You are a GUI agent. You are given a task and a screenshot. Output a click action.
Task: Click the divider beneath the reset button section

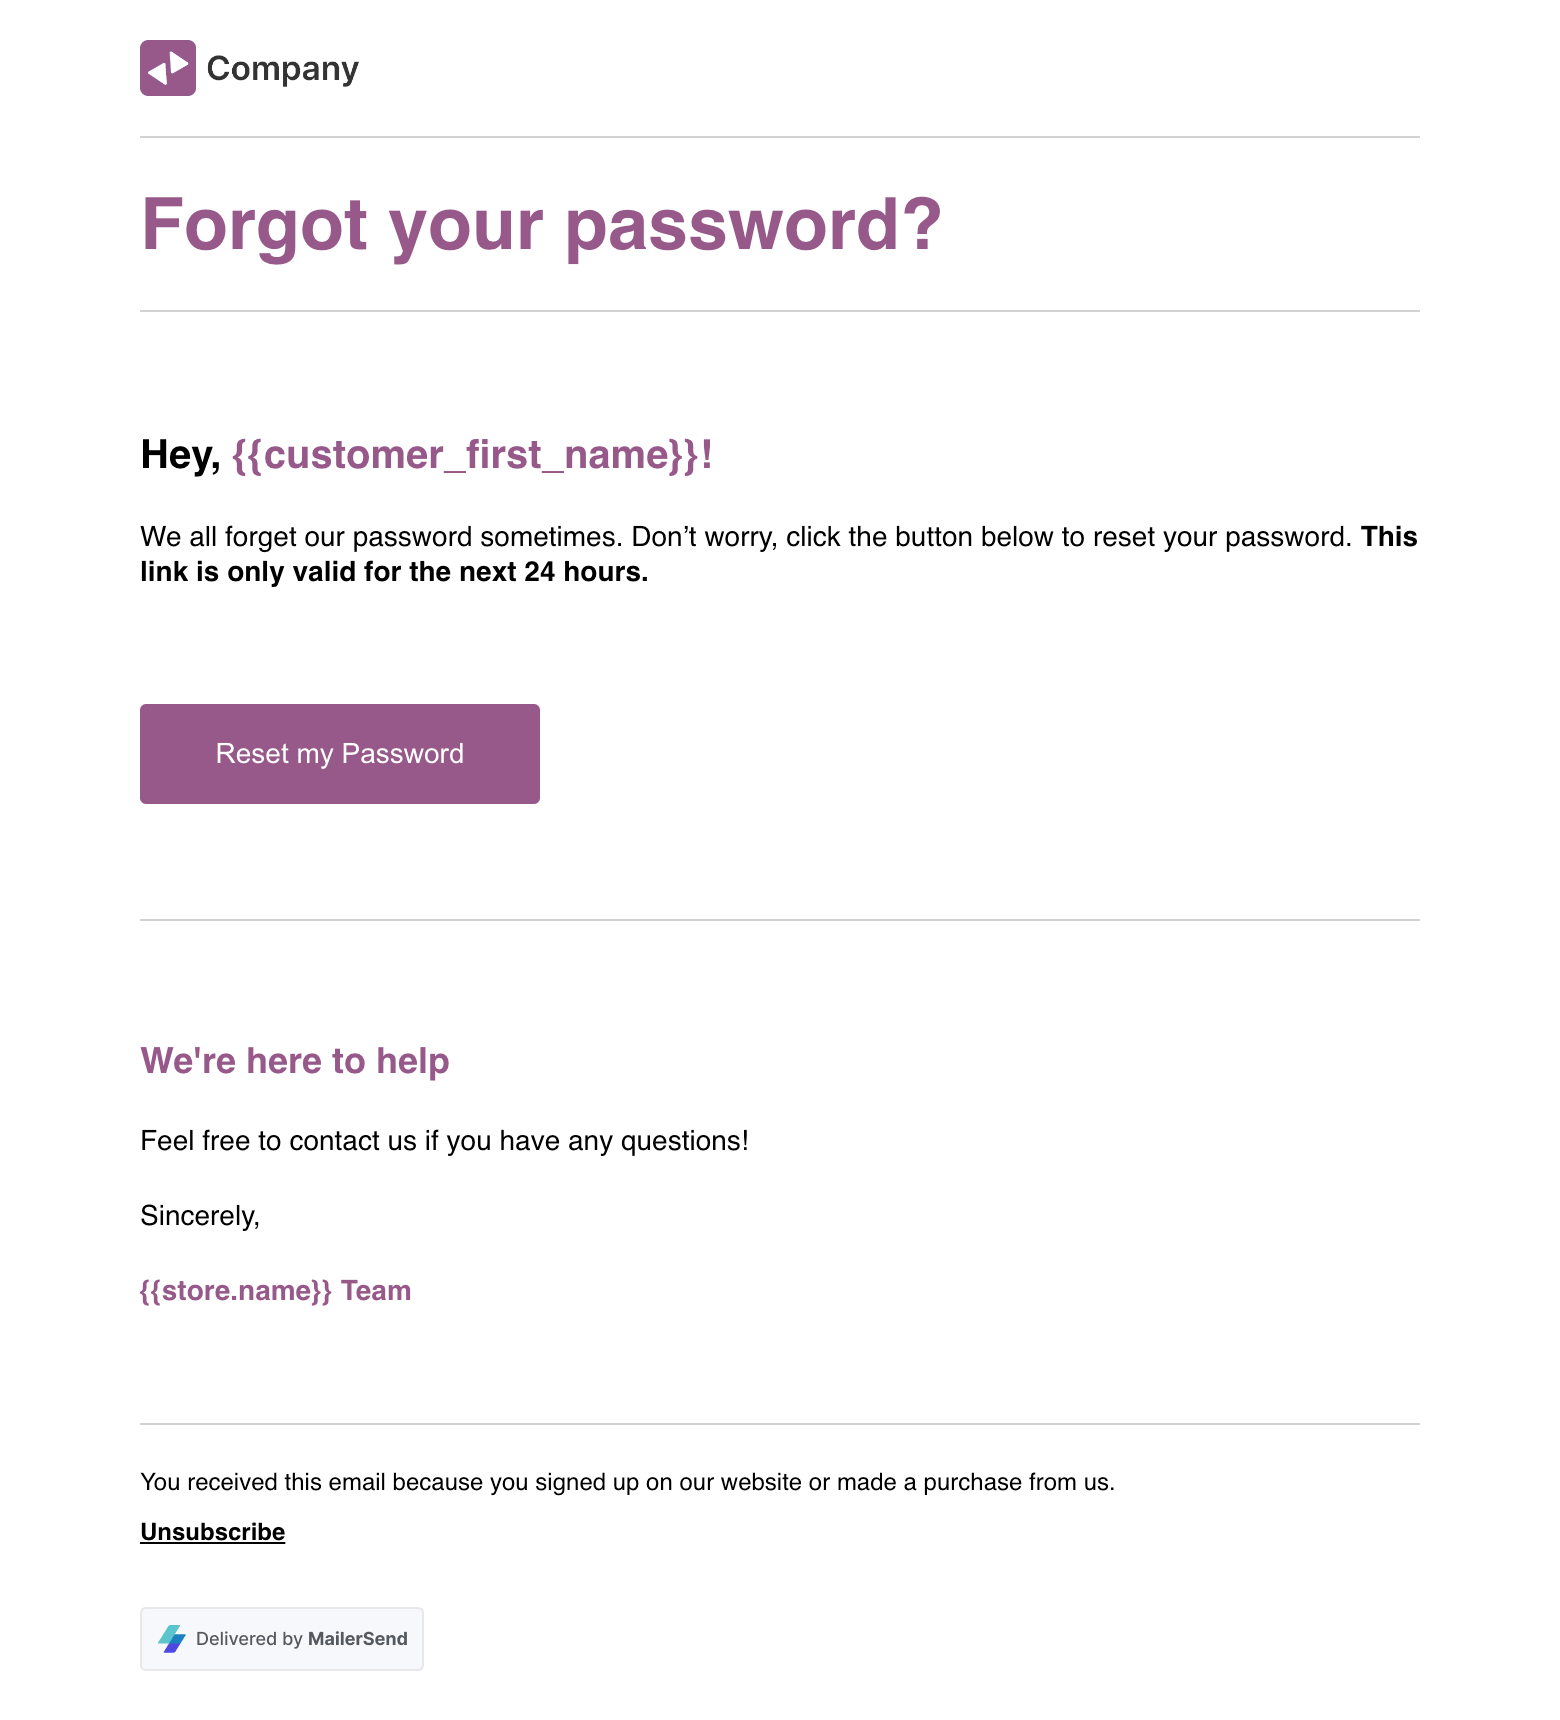(780, 920)
